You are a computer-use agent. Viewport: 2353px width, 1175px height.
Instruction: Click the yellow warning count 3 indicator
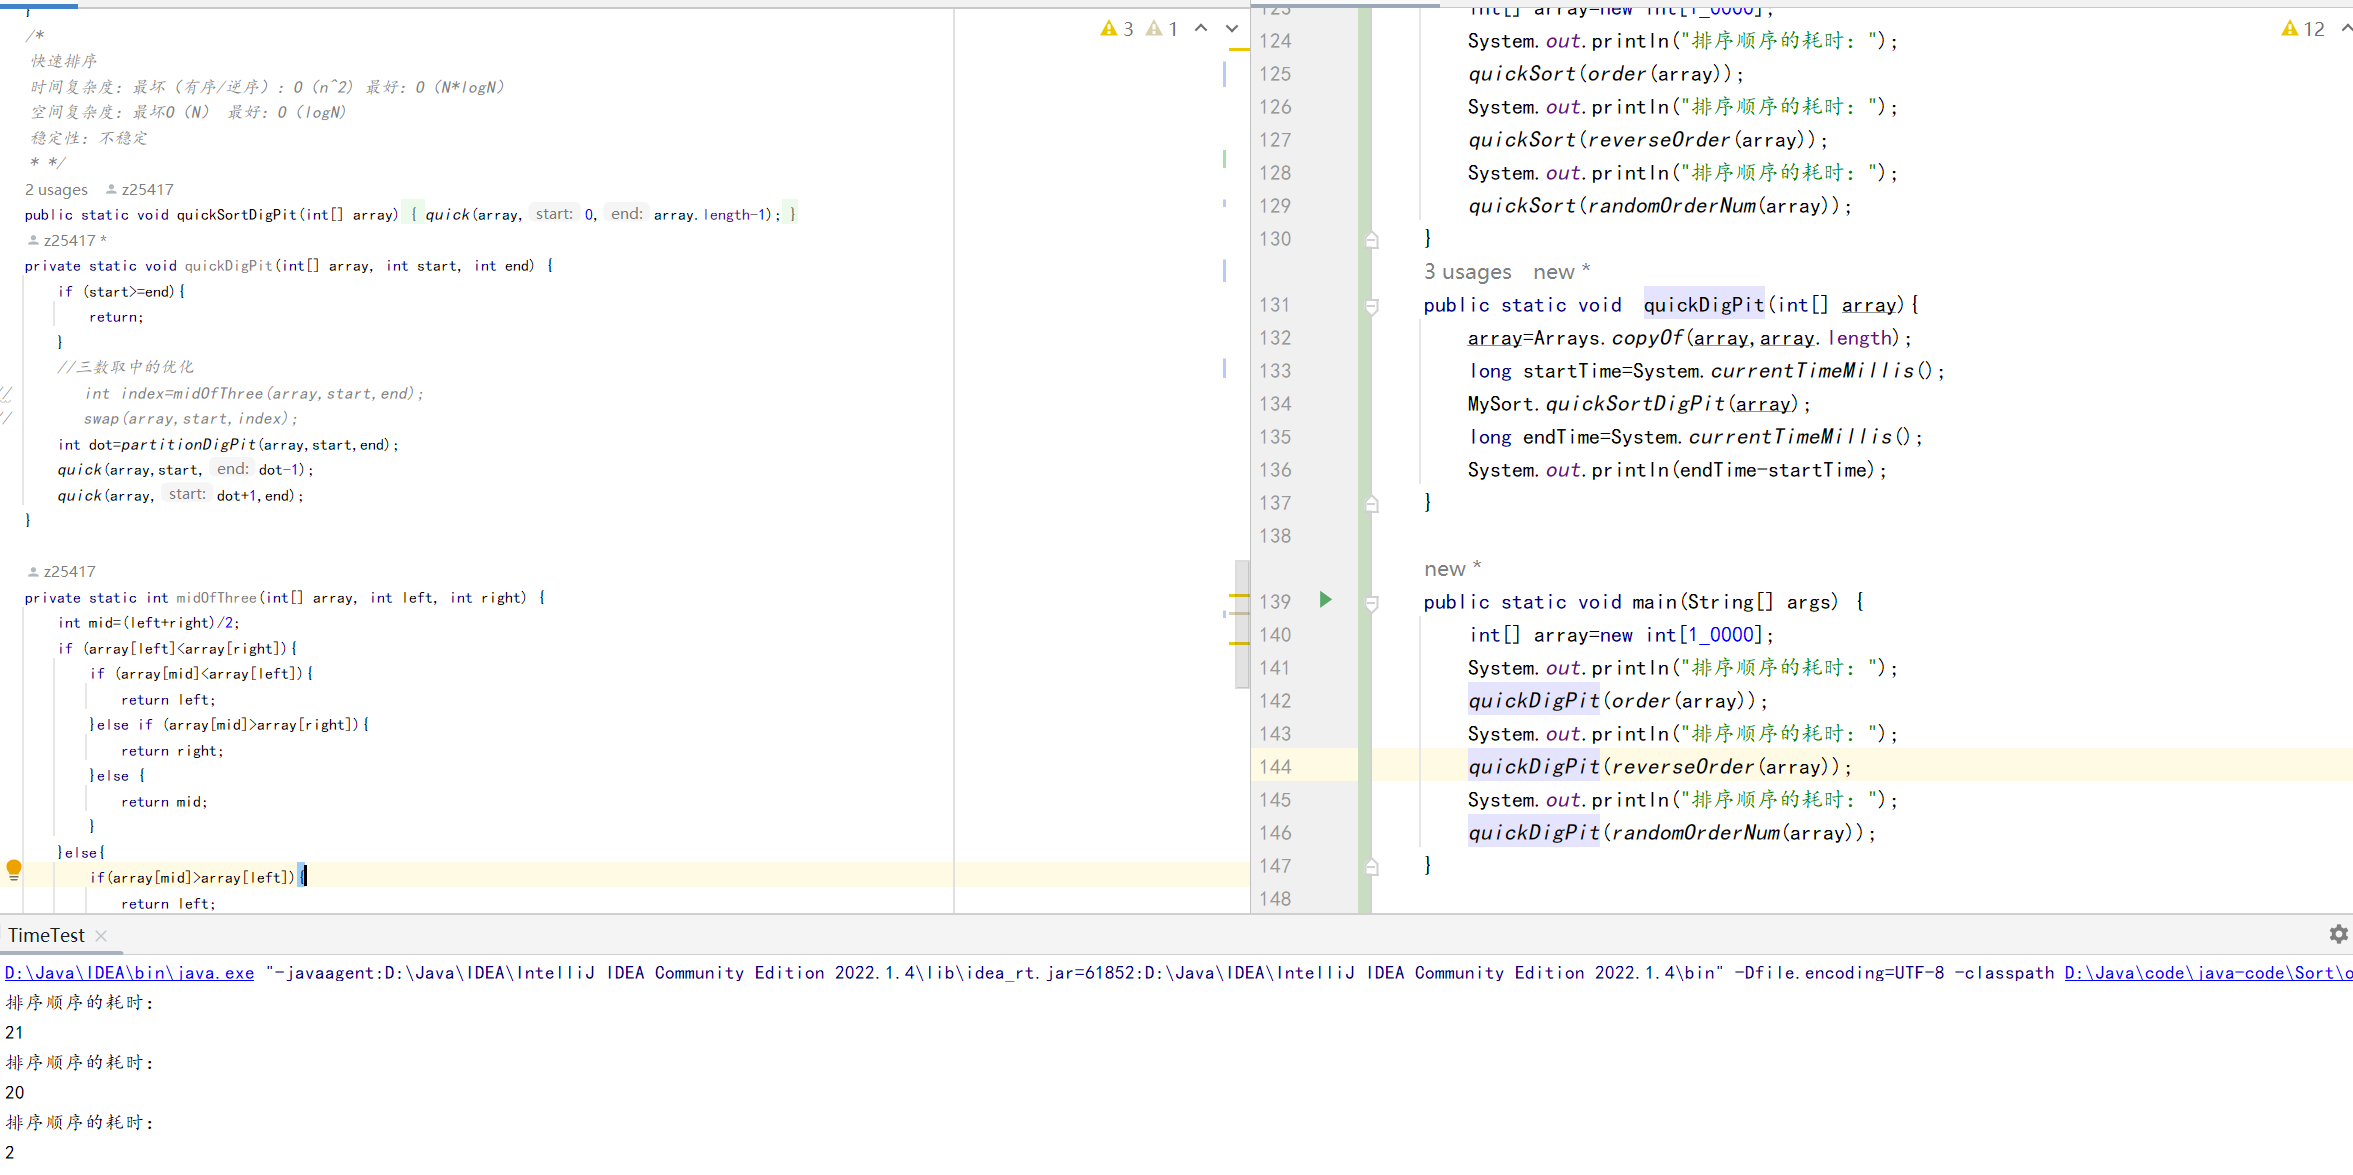click(x=1116, y=29)
